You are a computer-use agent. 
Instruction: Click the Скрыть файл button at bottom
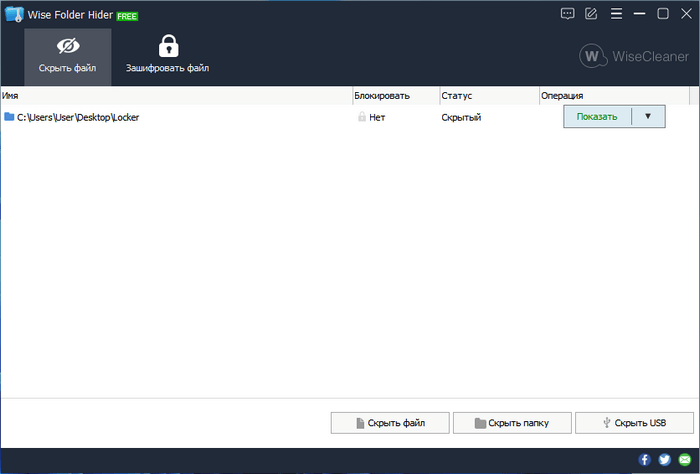[x=390, y=423]
